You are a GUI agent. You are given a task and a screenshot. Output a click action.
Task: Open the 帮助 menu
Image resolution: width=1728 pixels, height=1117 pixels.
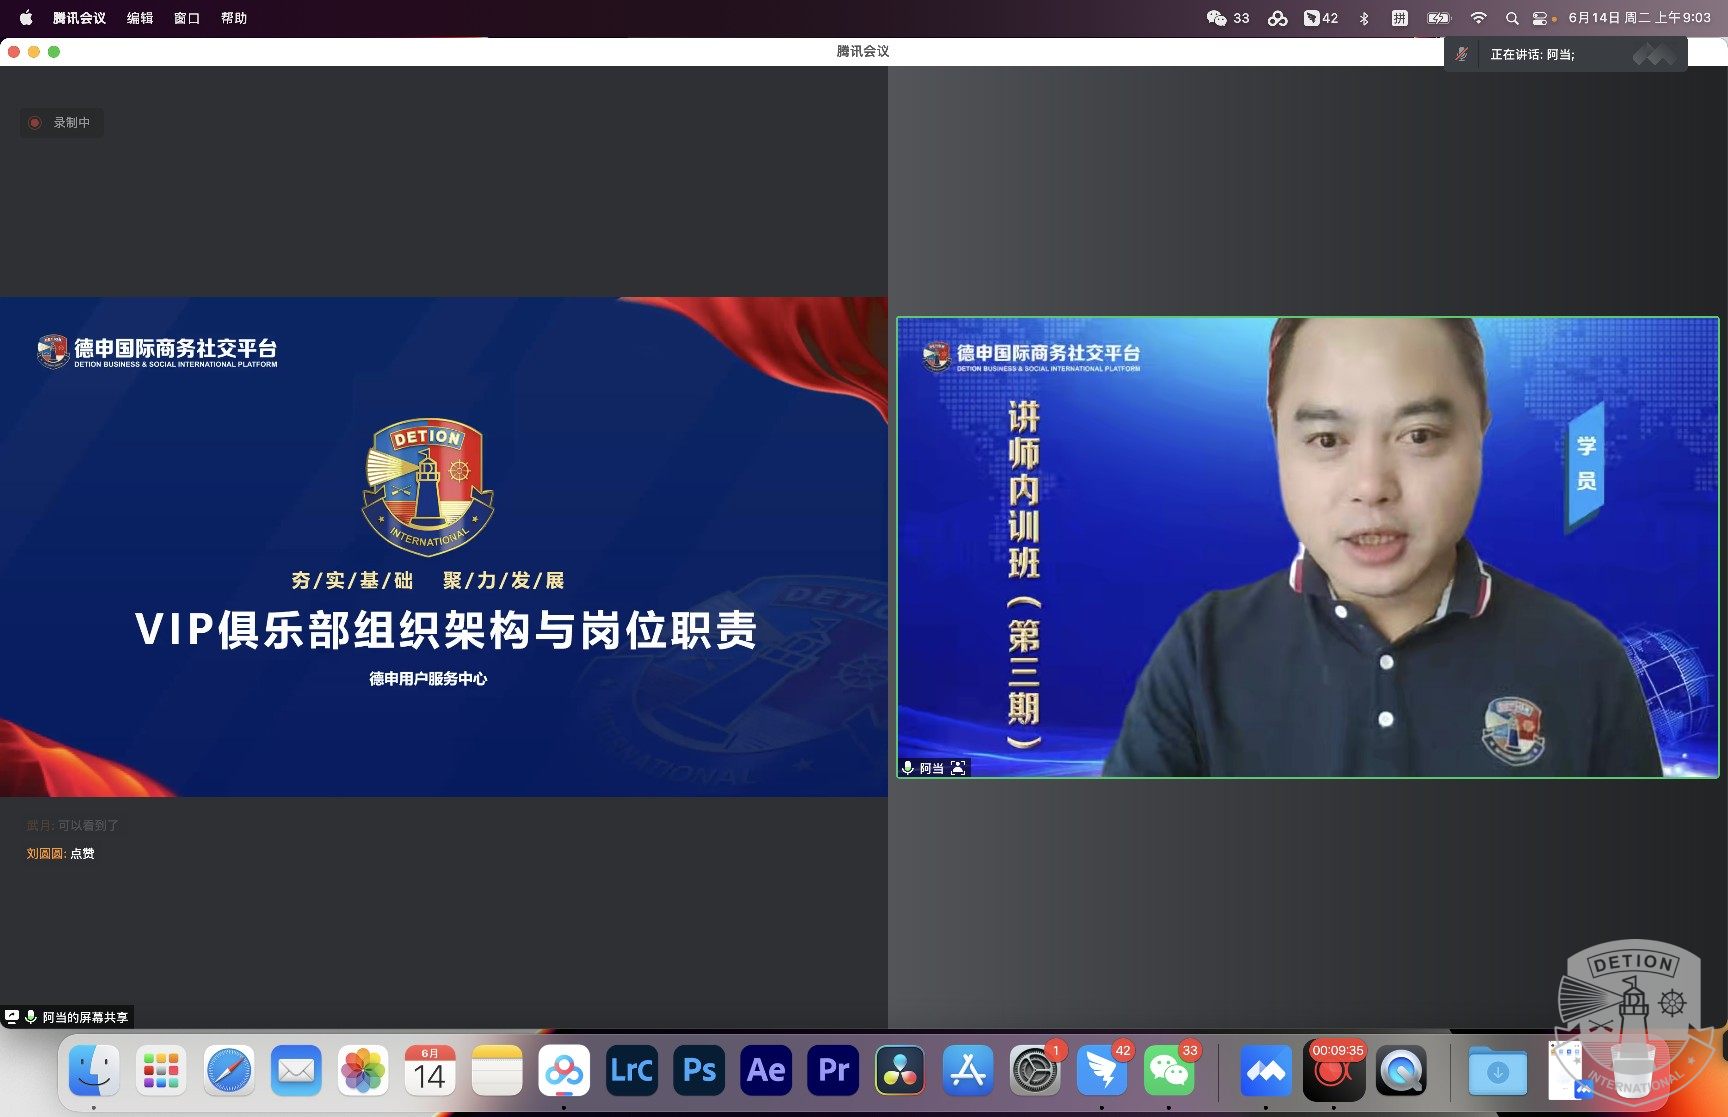(x=234, y=18)
